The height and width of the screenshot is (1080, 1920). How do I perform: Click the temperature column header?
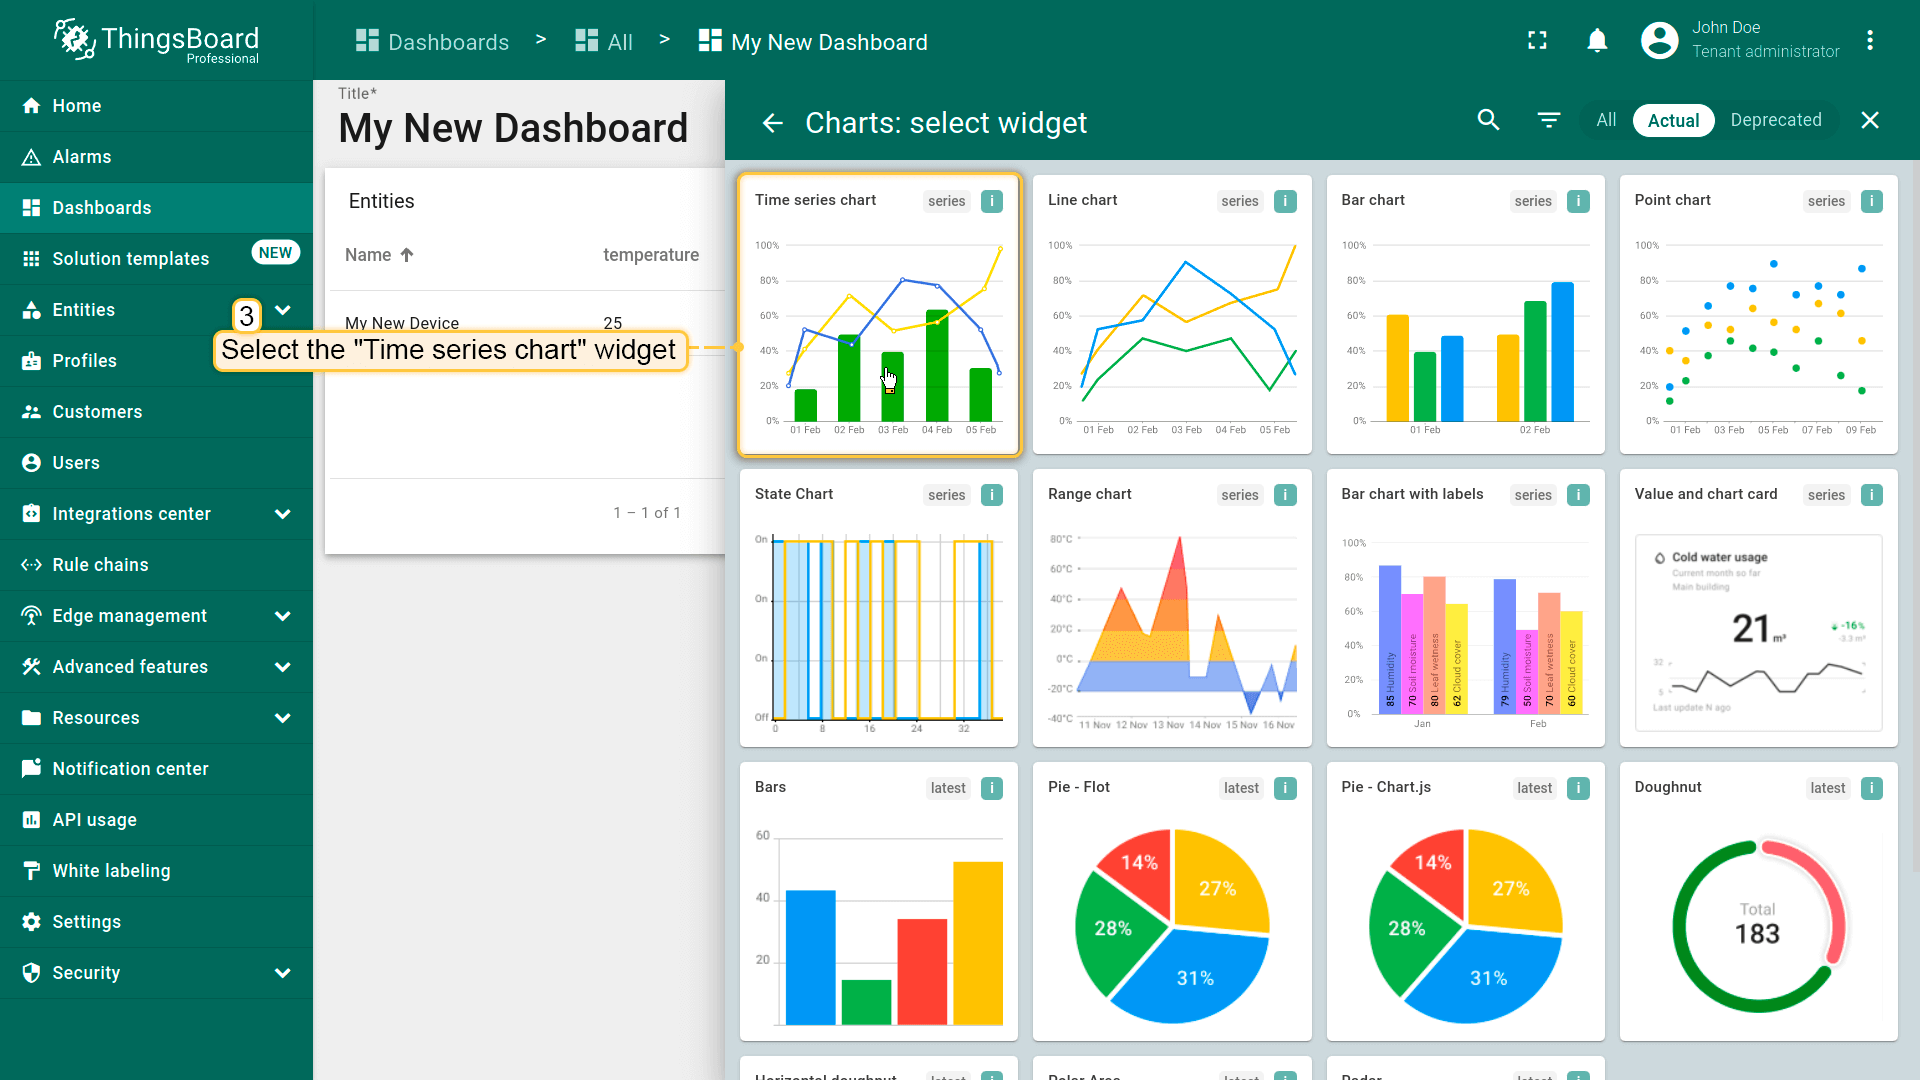(651, 255)
